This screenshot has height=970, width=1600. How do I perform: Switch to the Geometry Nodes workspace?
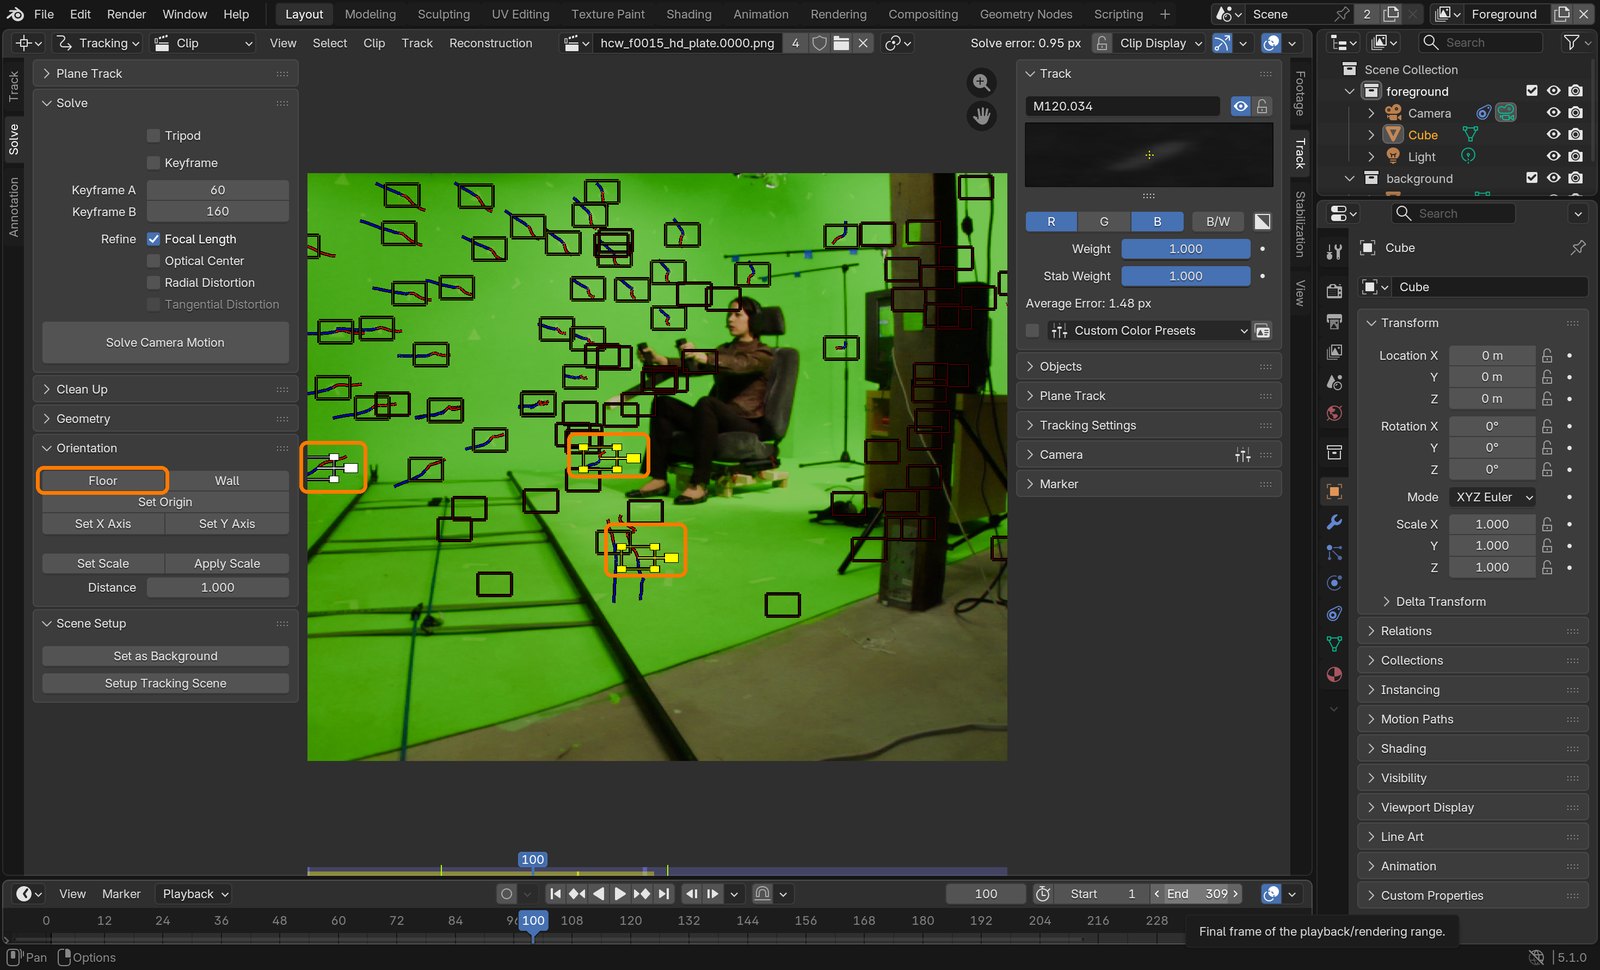tap(1026, 14)
